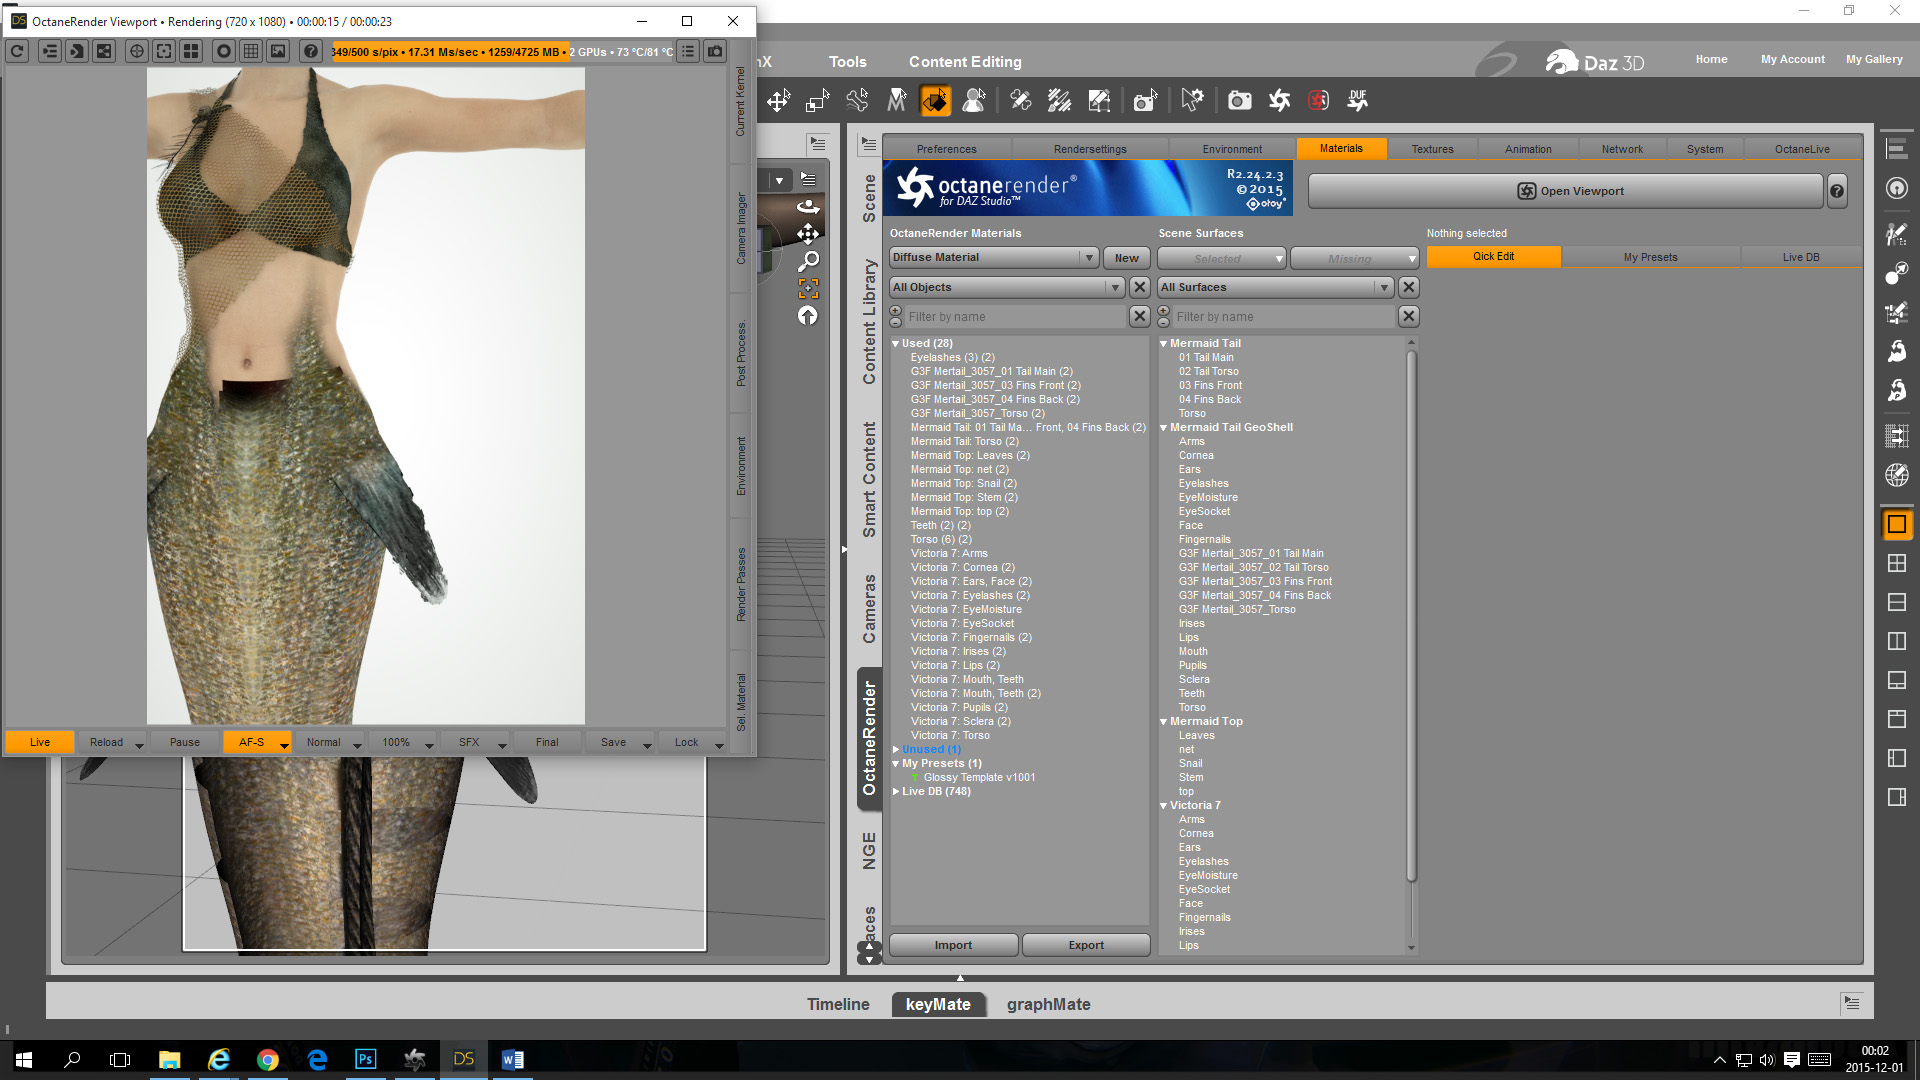
Task: Click the Photoshop icon in taskbar
Action: tap(365, 1059)
